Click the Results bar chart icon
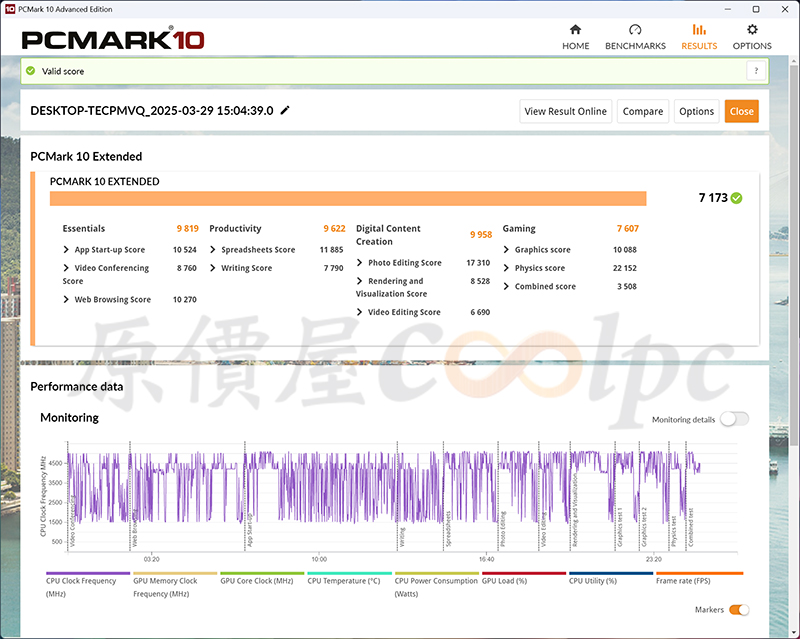The height and width of the screenshot is (639, 800). click(699, 30)
